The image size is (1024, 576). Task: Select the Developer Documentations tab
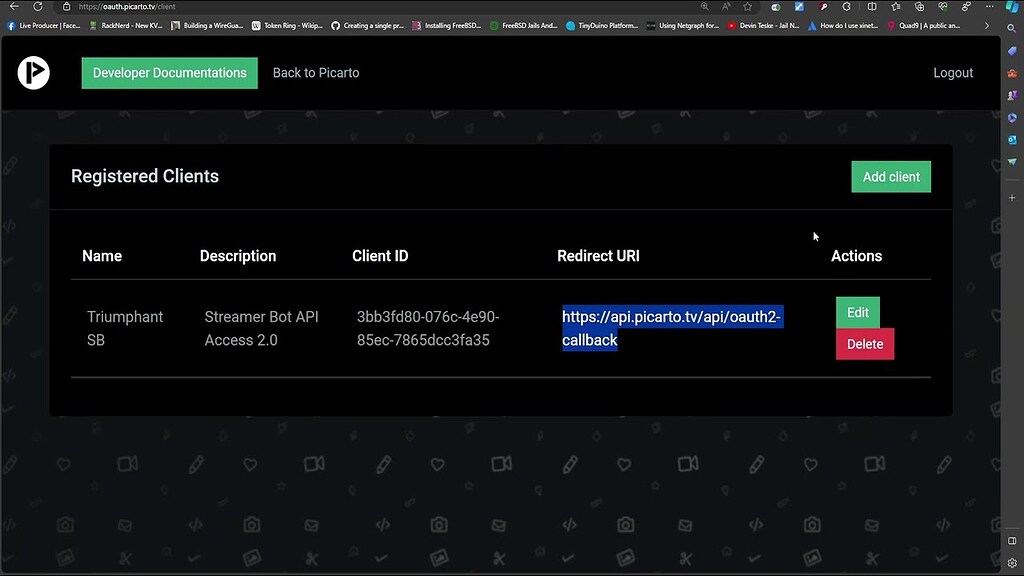[x=169, y=72]
